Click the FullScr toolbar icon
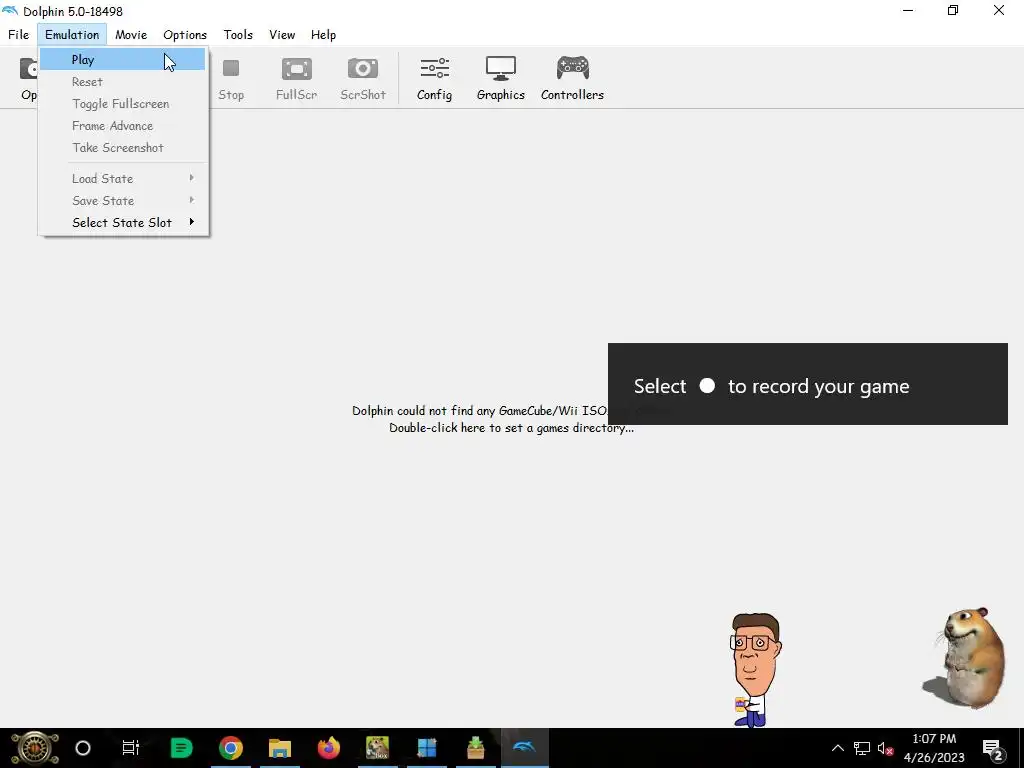 pyautogui.click(x=296, y=78)
